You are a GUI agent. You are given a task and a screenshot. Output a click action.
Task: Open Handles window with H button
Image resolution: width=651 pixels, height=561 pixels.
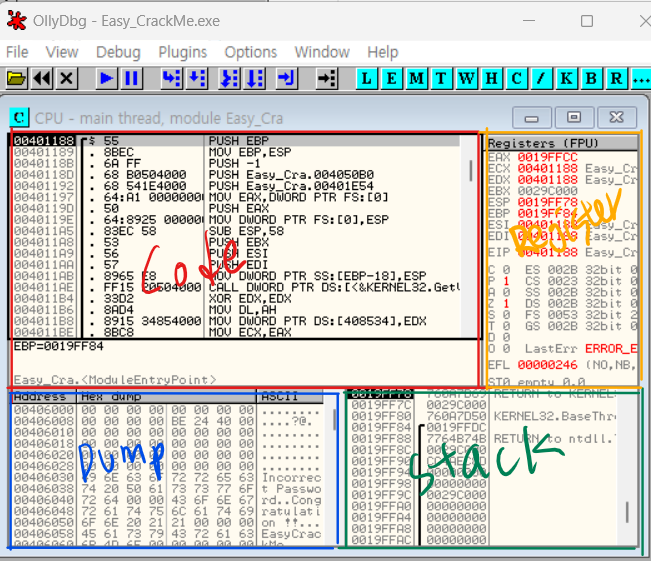[x=492, y=78]
